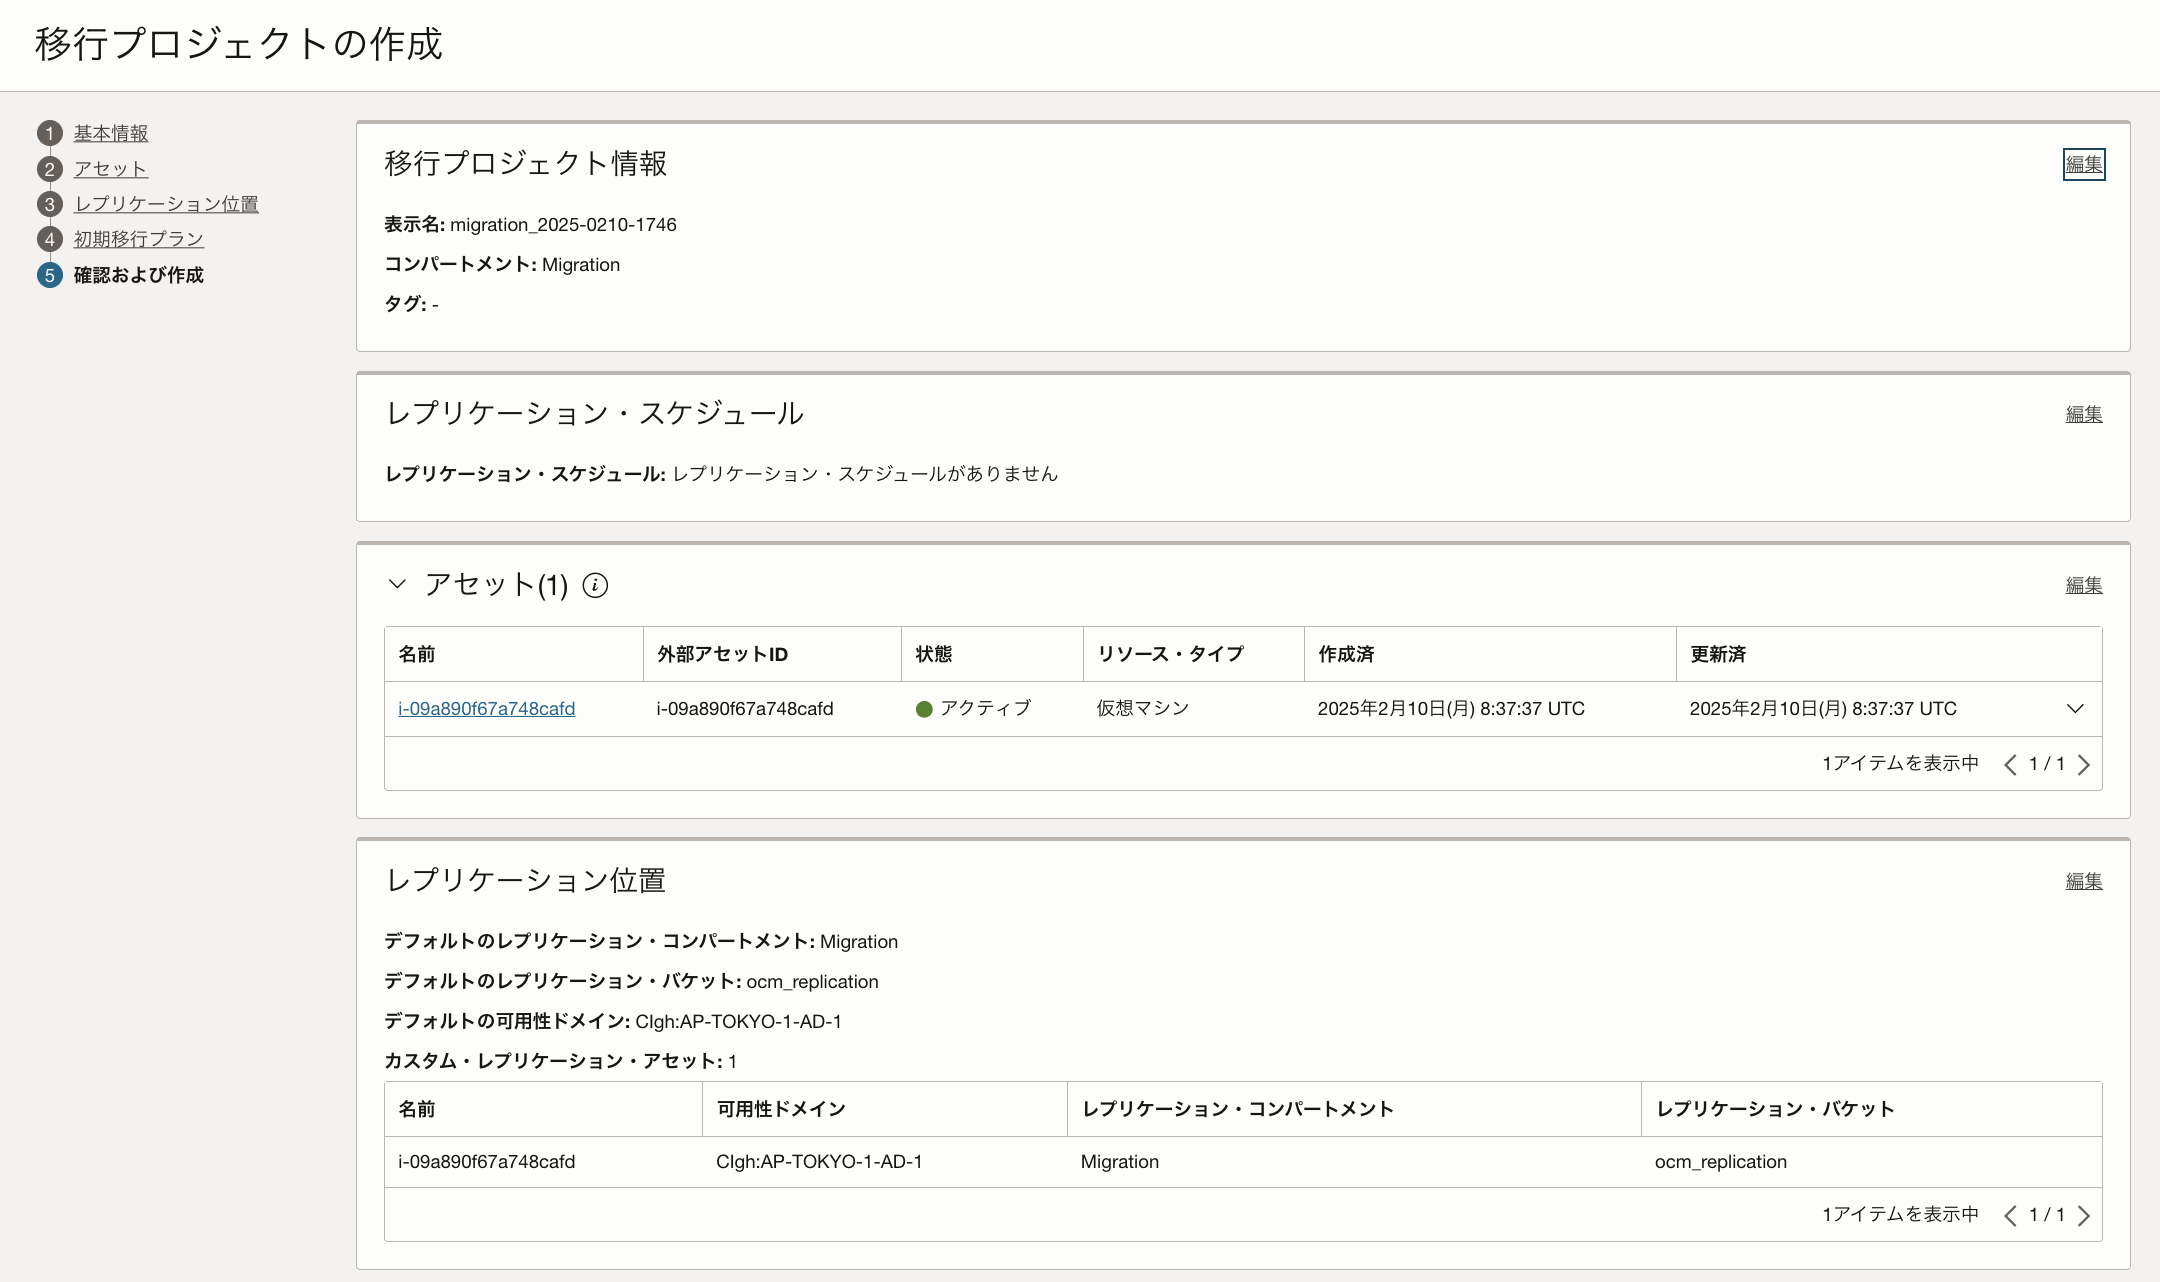Click step 4 circle for 初期移行プラン
This screenshot has height=1282, width=2160.
(x=50, y=239)
